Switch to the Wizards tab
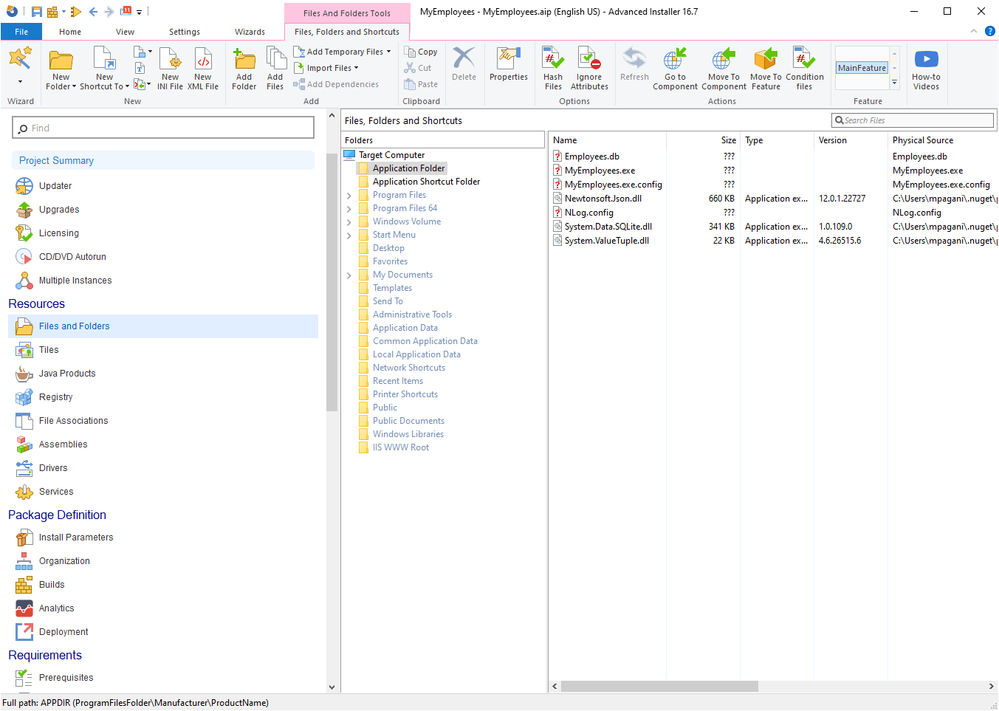The height and width of the screenshot is (711, 999). click(x=250, y=32)
